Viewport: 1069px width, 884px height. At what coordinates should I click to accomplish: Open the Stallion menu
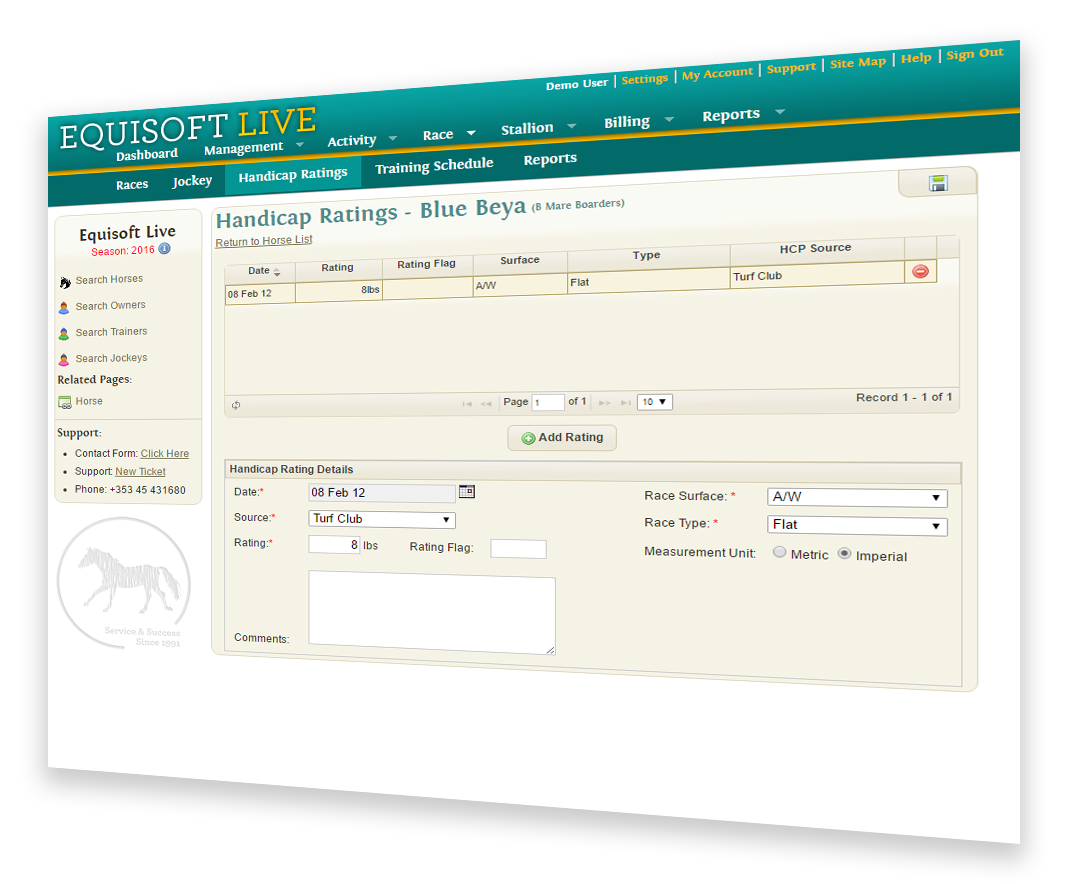[530, 126]
